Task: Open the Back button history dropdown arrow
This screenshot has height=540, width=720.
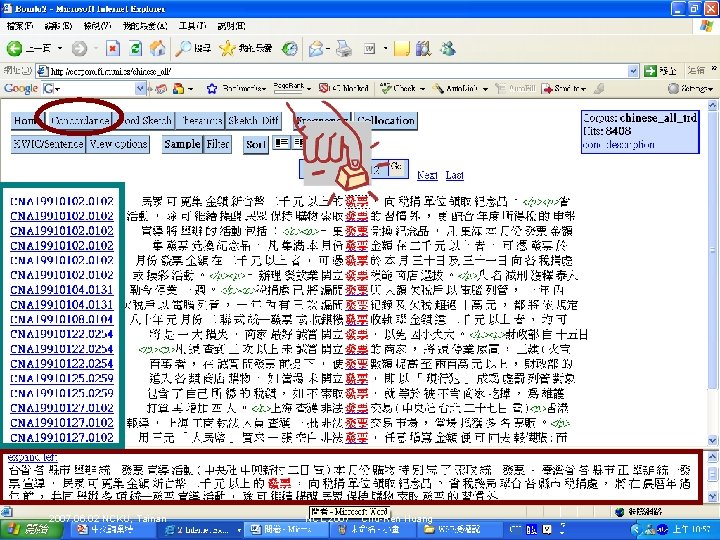Action: click(60, 48)
